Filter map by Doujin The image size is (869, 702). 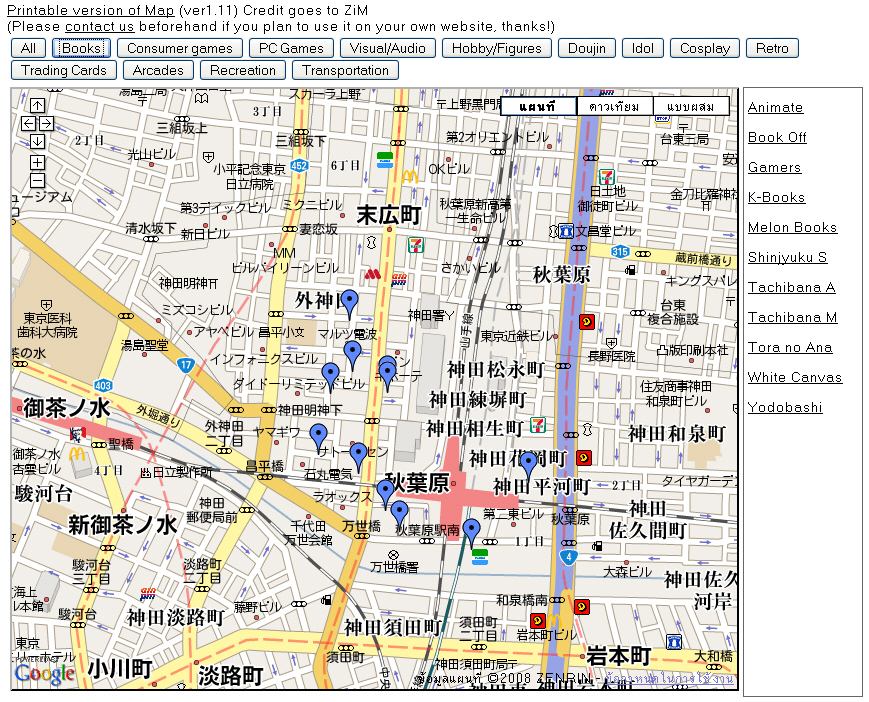click(586, 48)
